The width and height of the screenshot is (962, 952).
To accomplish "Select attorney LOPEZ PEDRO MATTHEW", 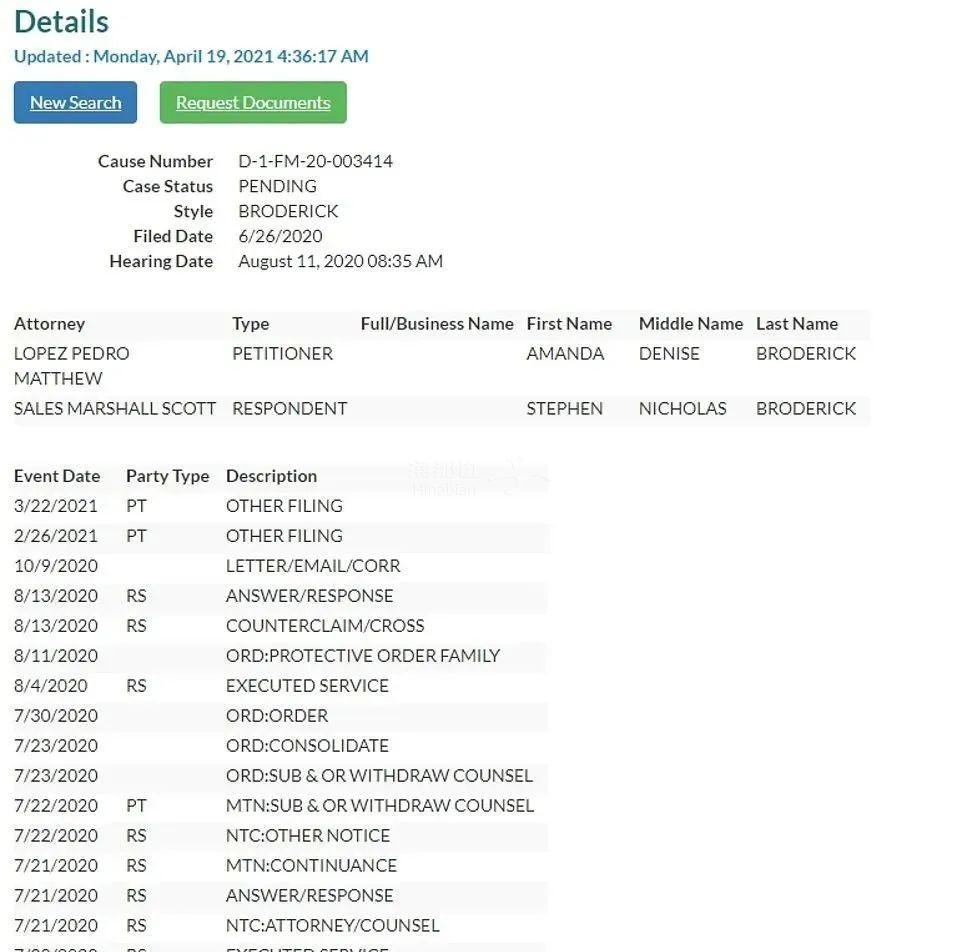I will [71, 365].
